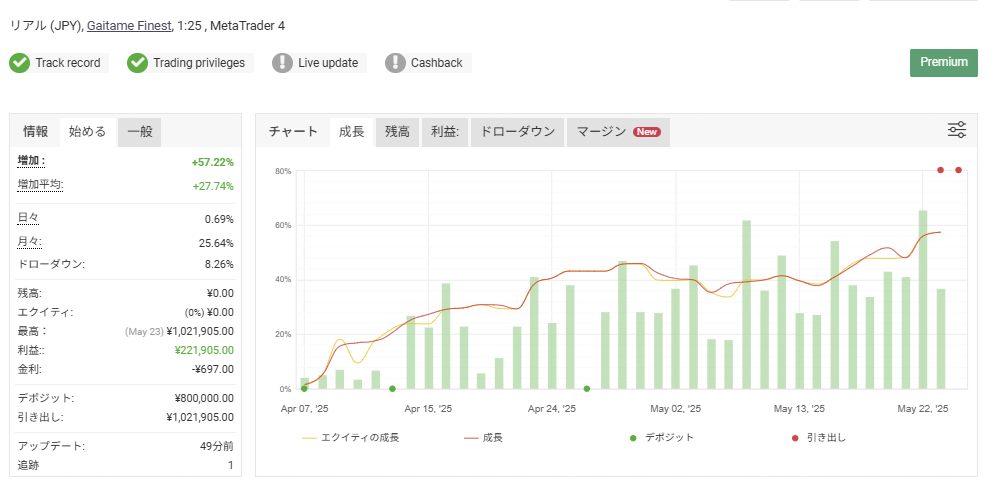Click the 25.64% monthly value
The width and height of the screenshot is (986, 484).
(216, 243)
